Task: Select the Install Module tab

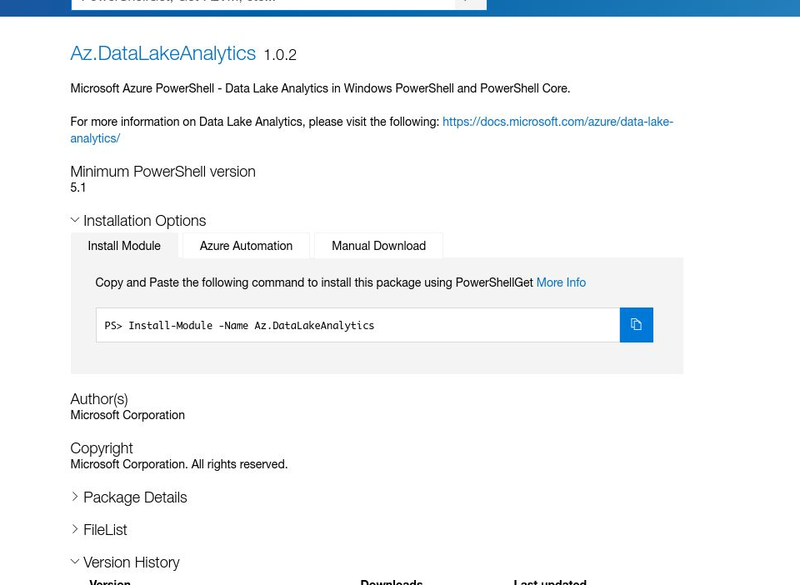Action: coord(124,246)
